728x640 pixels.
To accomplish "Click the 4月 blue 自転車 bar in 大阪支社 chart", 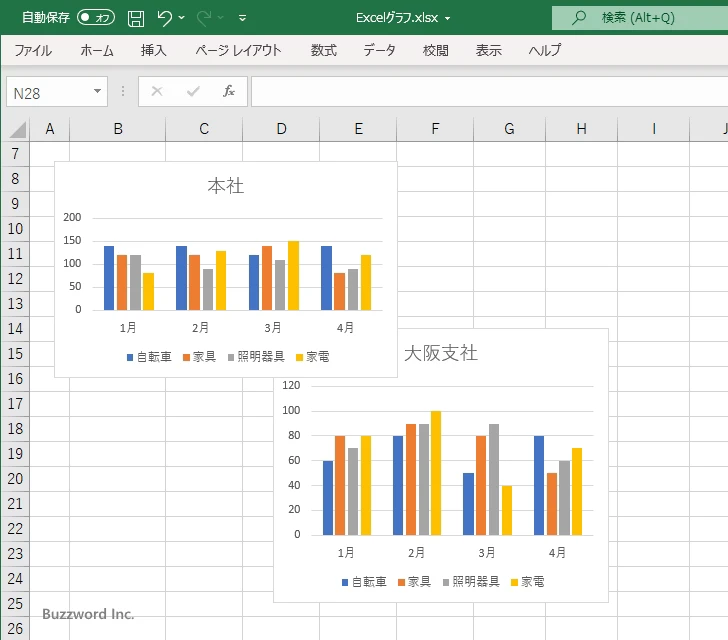I will (x=539, y=485).
